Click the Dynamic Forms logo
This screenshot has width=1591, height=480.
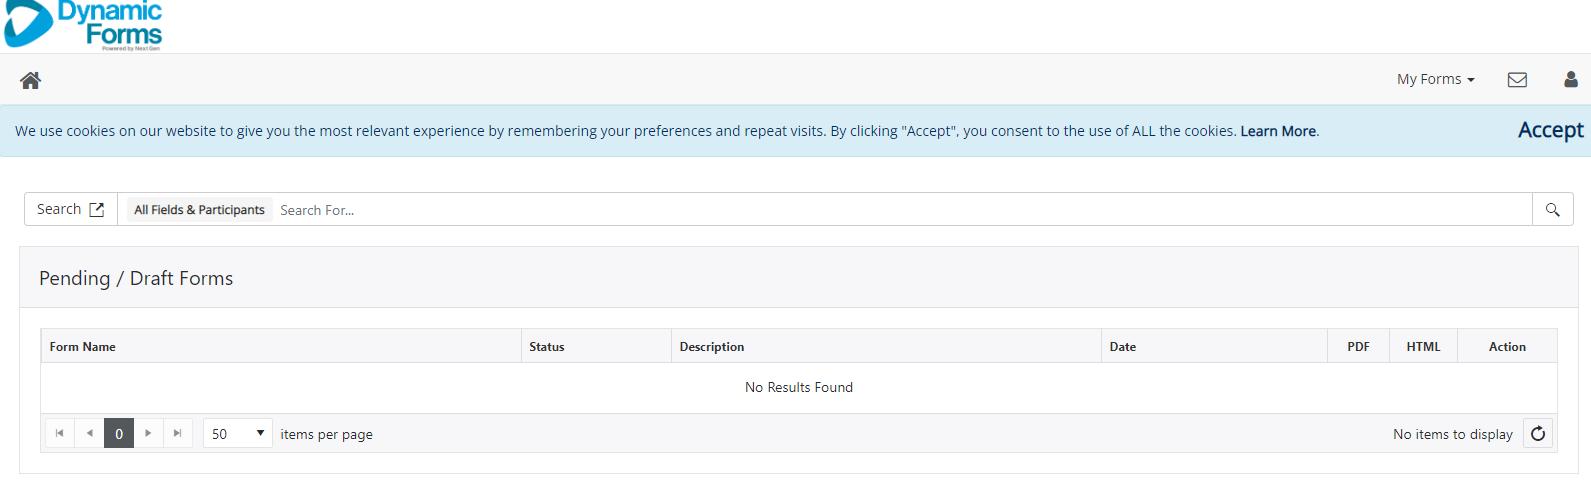(x=85, y=25)
